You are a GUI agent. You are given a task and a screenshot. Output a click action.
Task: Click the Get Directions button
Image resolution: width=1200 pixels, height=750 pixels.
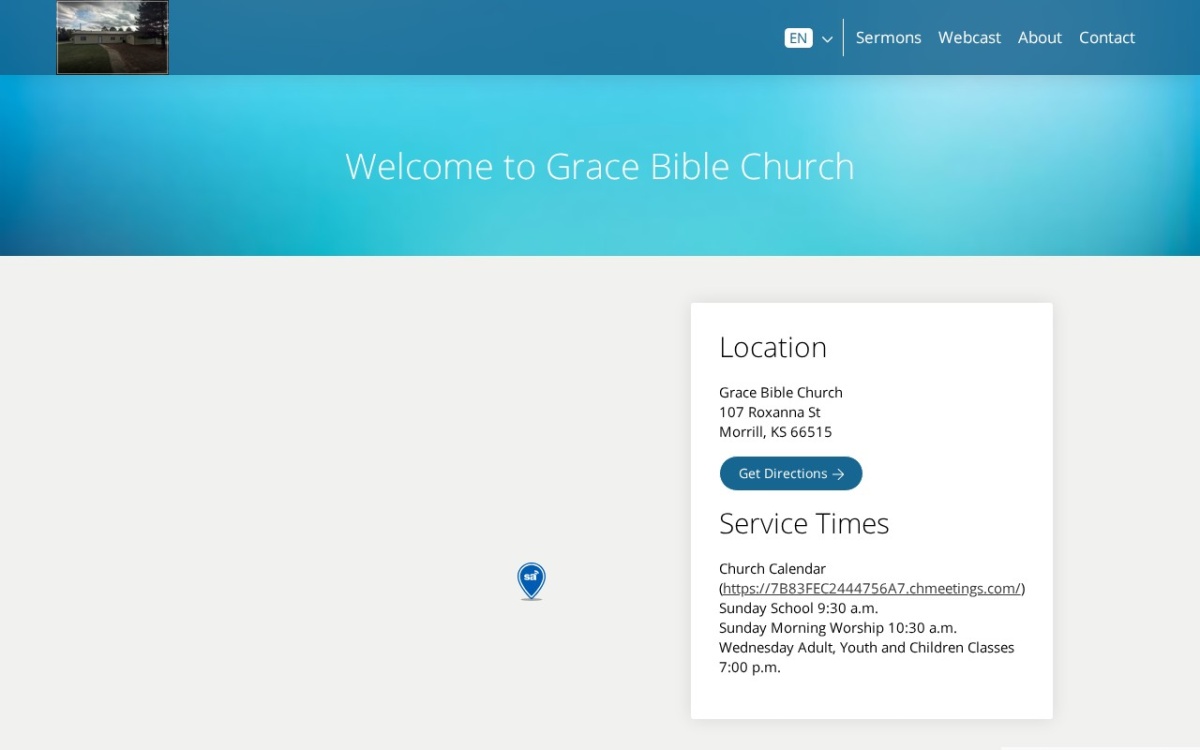pos(791,474)
